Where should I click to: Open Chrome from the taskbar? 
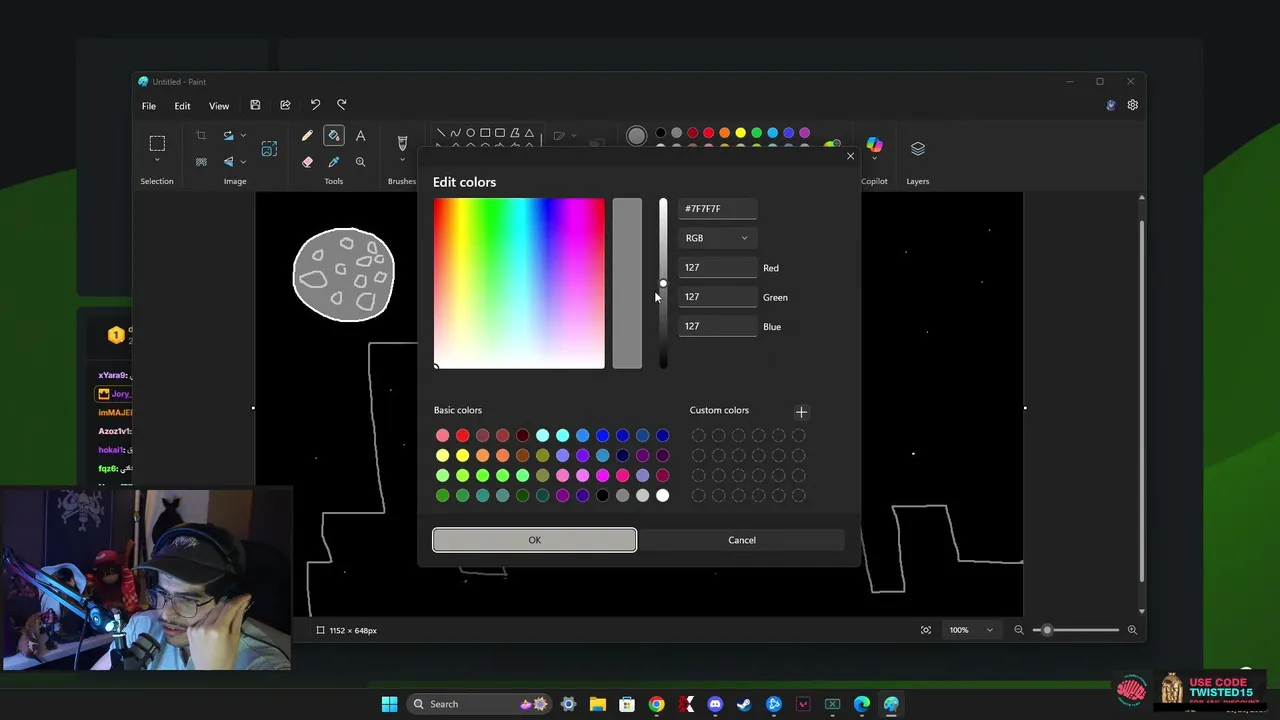pos(656,704)
